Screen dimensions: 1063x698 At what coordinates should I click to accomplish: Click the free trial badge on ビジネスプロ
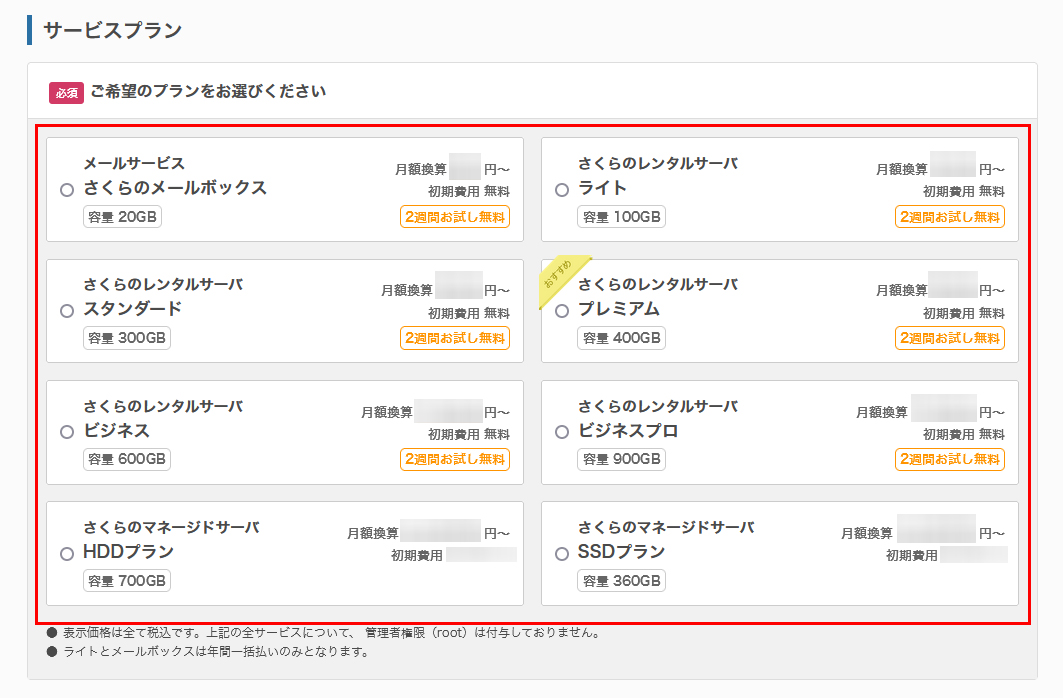[x=950, y=459]
